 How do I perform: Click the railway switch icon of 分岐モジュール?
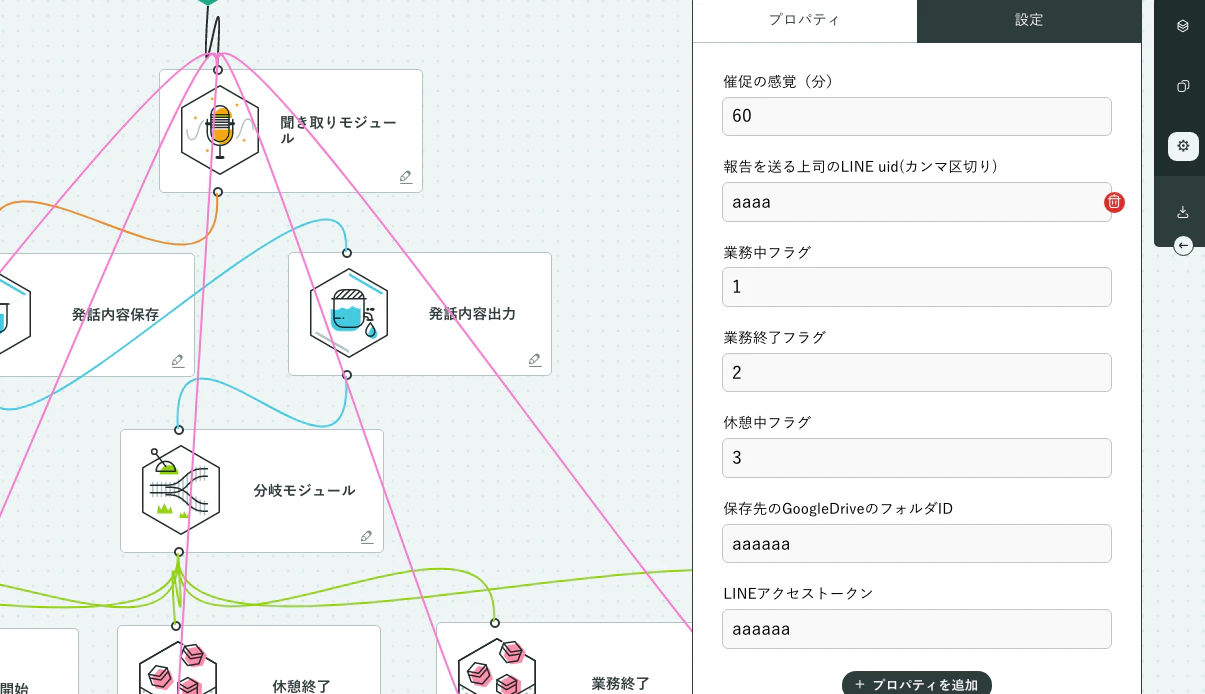(181, 491)
